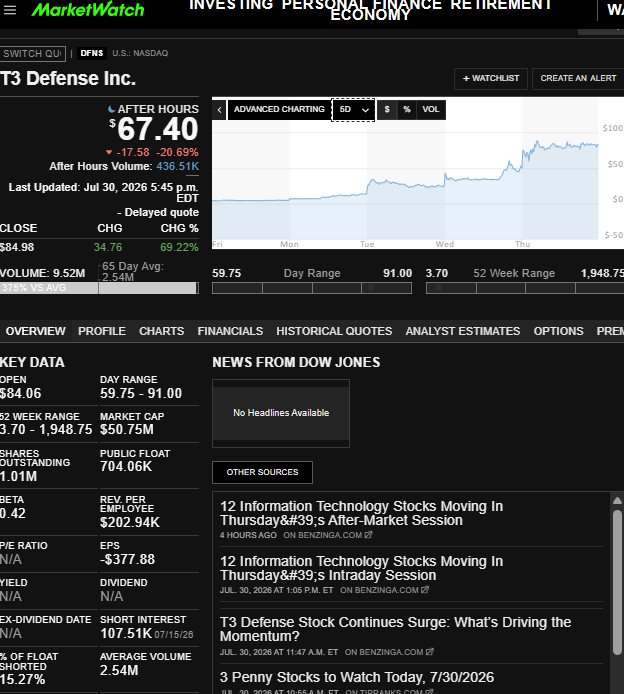Open Advanced Charting
This screenshot has width=624, height=694.
coord(279,110)
